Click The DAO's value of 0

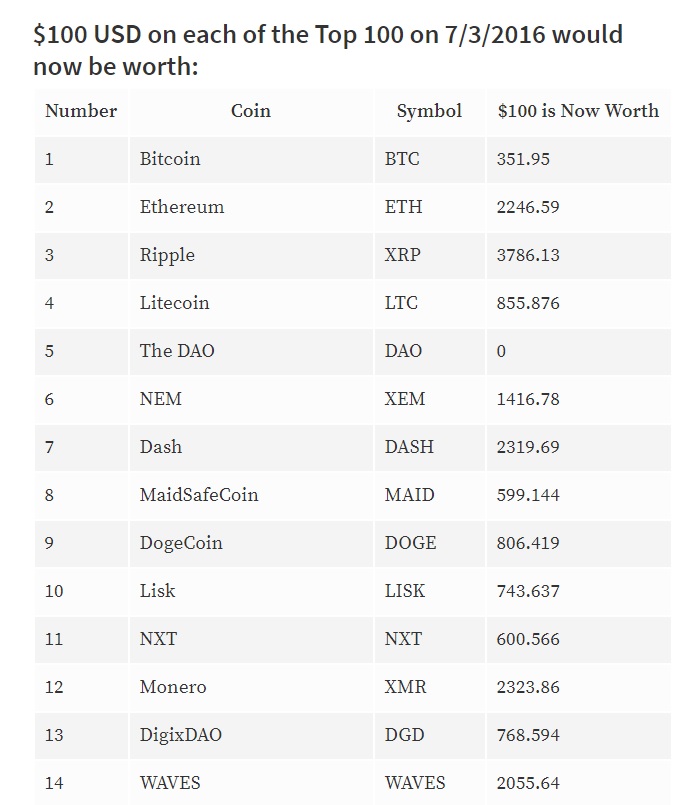click(501, 351)
